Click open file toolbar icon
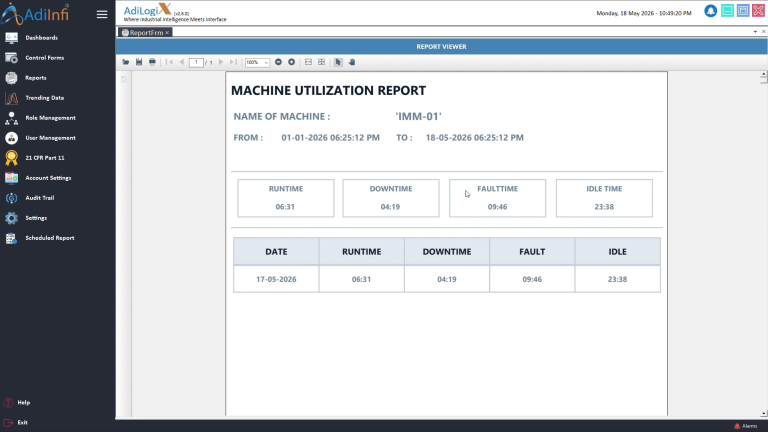 [126, 62]
